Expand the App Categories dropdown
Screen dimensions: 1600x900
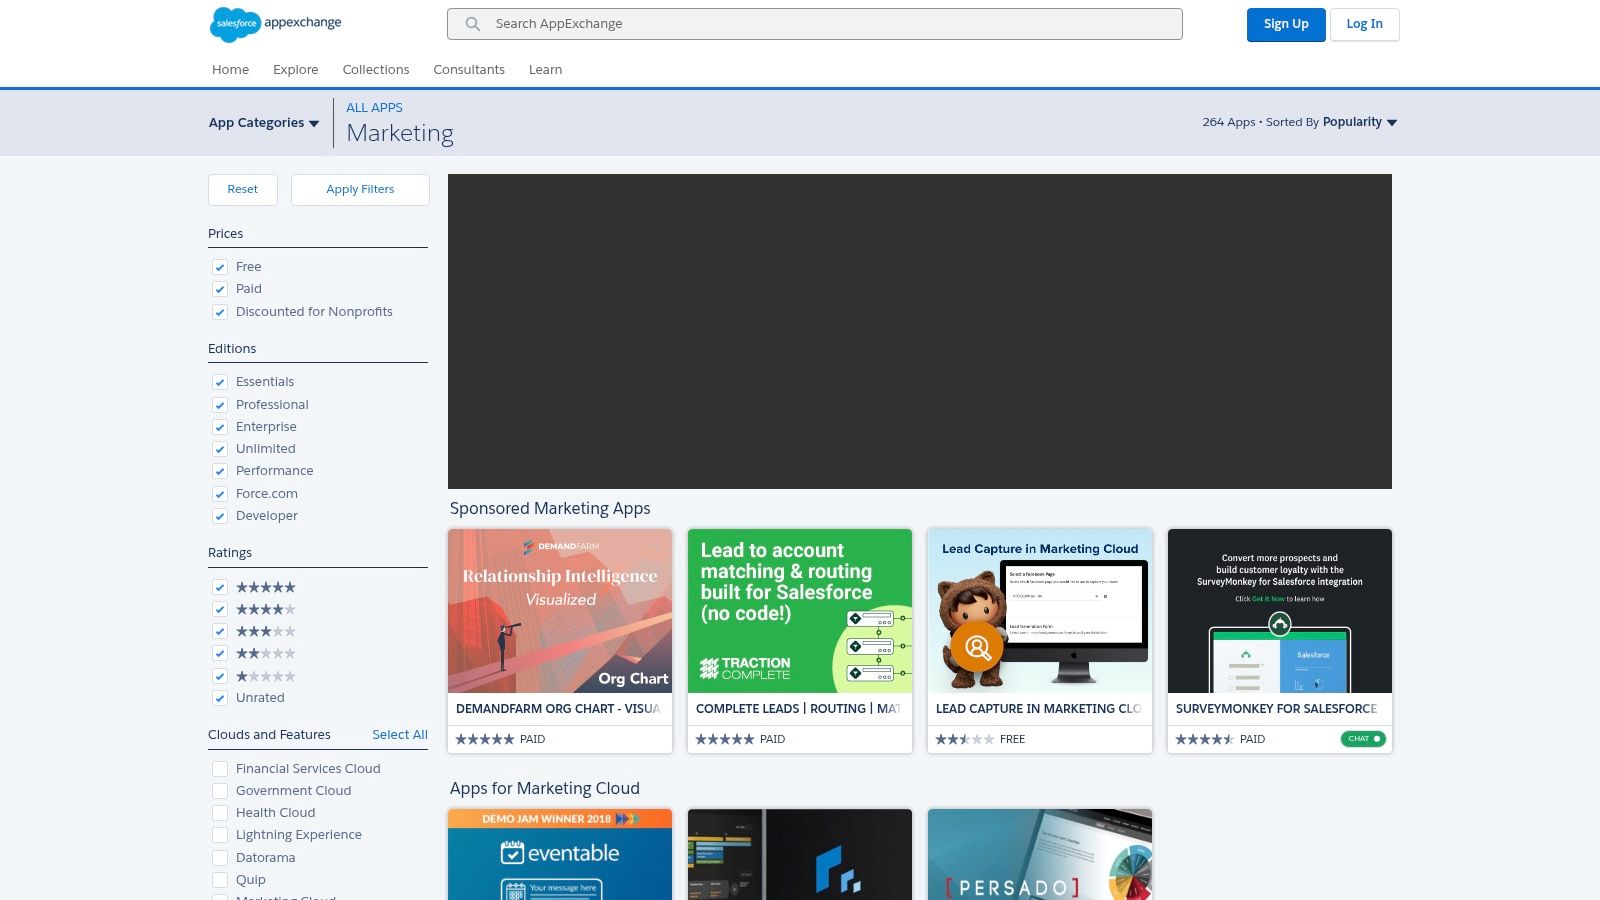264,123
